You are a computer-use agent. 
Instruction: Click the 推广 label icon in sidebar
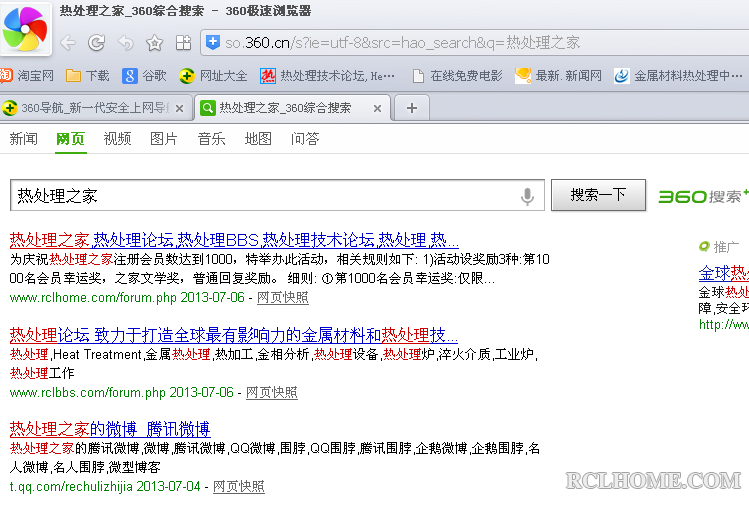704,247
